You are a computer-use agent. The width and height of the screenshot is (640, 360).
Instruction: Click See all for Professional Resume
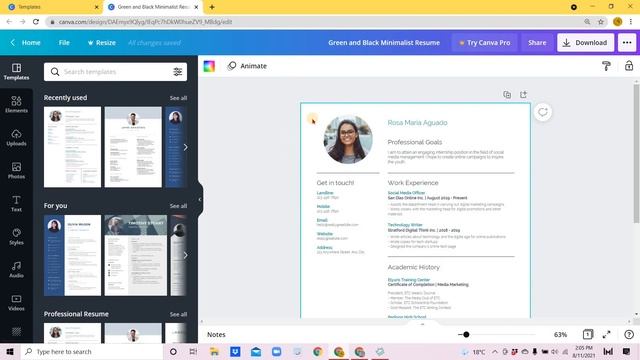coord(178,314)
